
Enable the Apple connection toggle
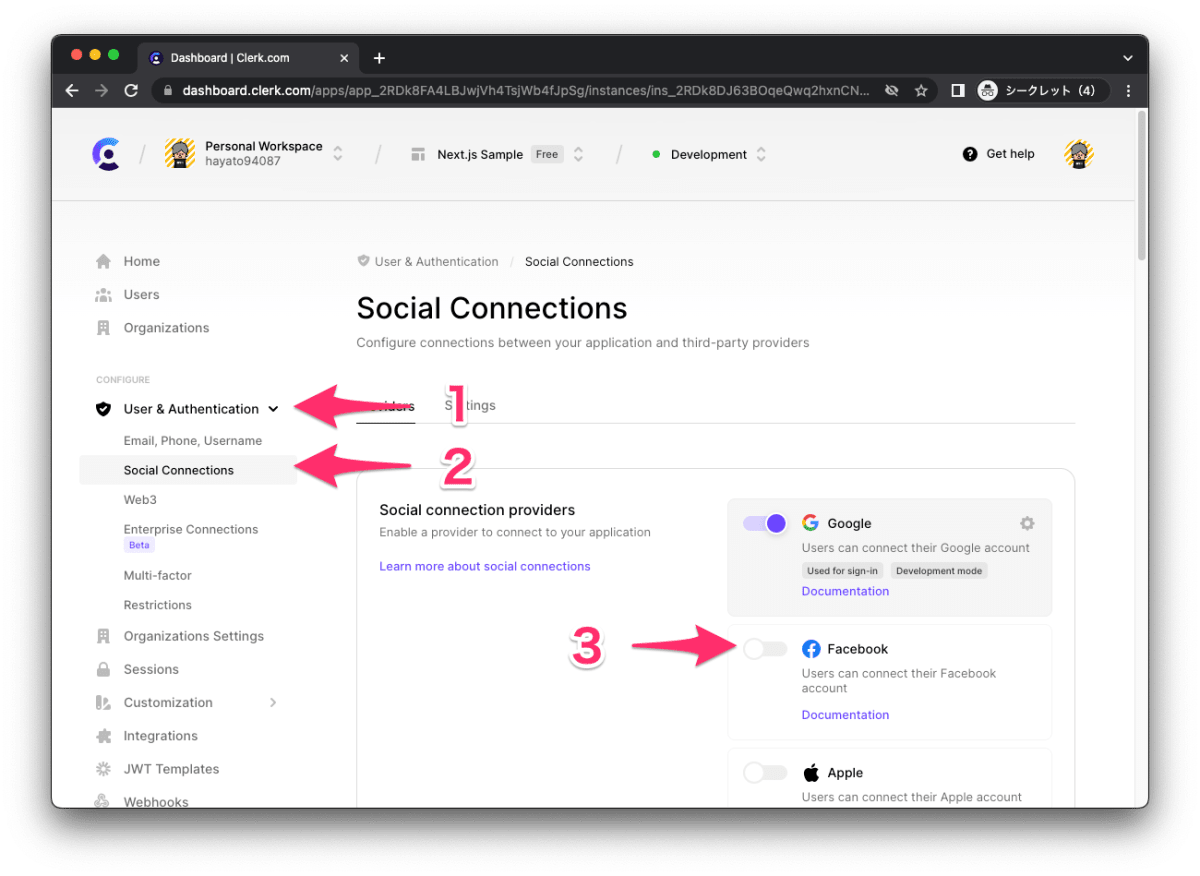click(x=765, y=773)
